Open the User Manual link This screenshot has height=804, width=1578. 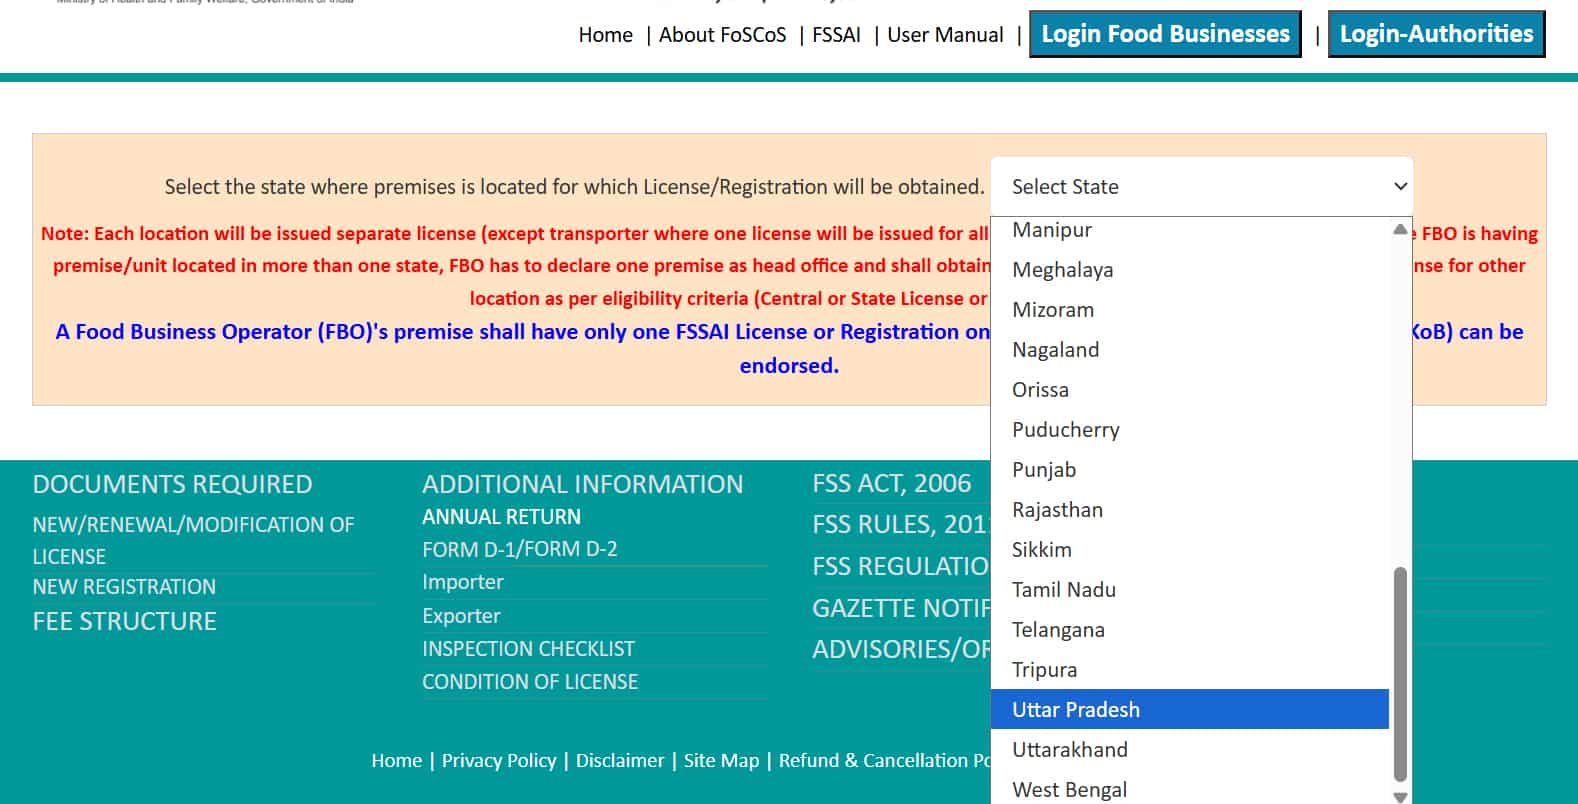[945, 35]
